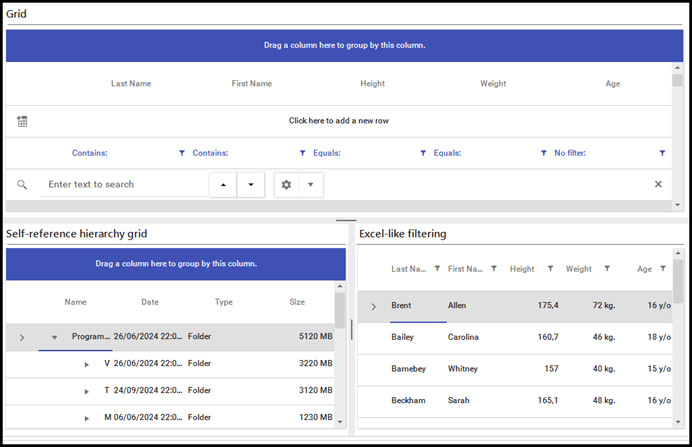Click the Weight column Excel-like filter icon

tap(607, 268)
